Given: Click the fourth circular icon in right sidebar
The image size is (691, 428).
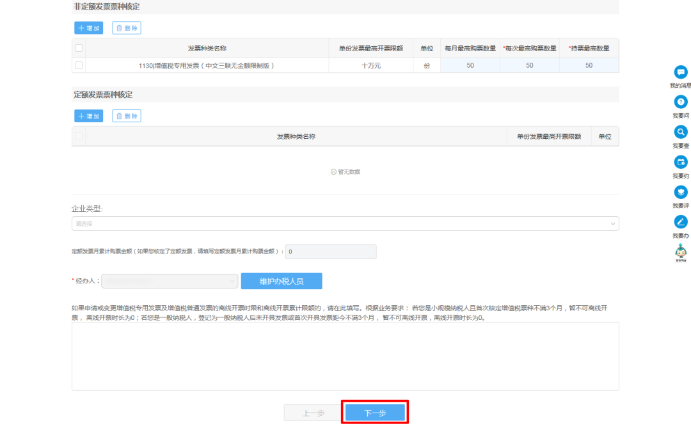Looking at the screenshot, I should click(x=680, y=161).
